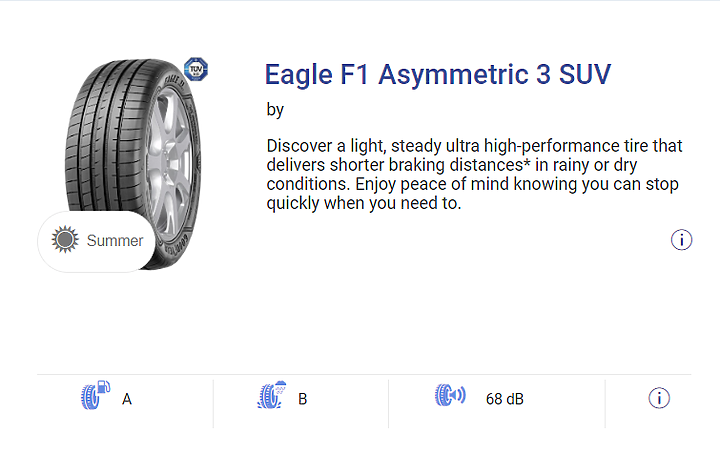Click the fuel efficiency tire icon
This screenshot has height=454, width=720.
tap(96, 395)
